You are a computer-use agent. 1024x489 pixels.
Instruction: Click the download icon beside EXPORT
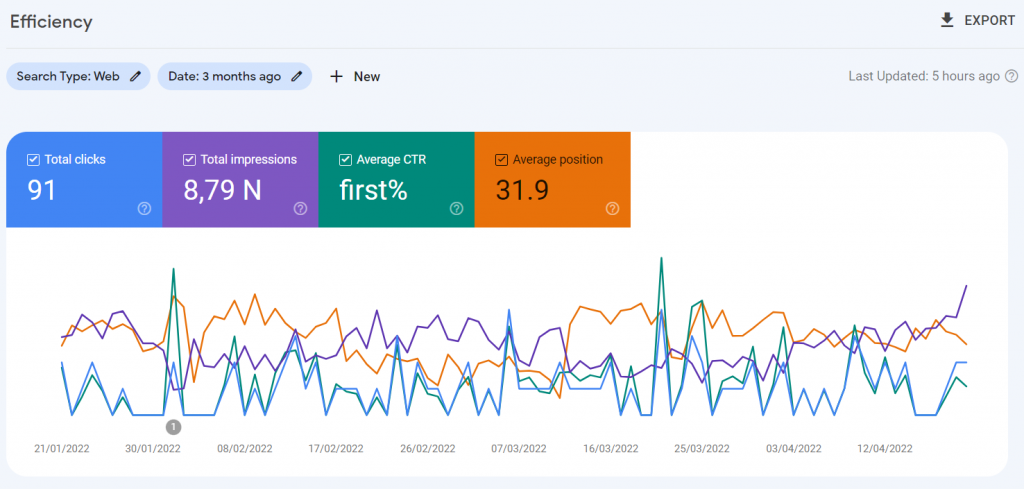[947, 21]
